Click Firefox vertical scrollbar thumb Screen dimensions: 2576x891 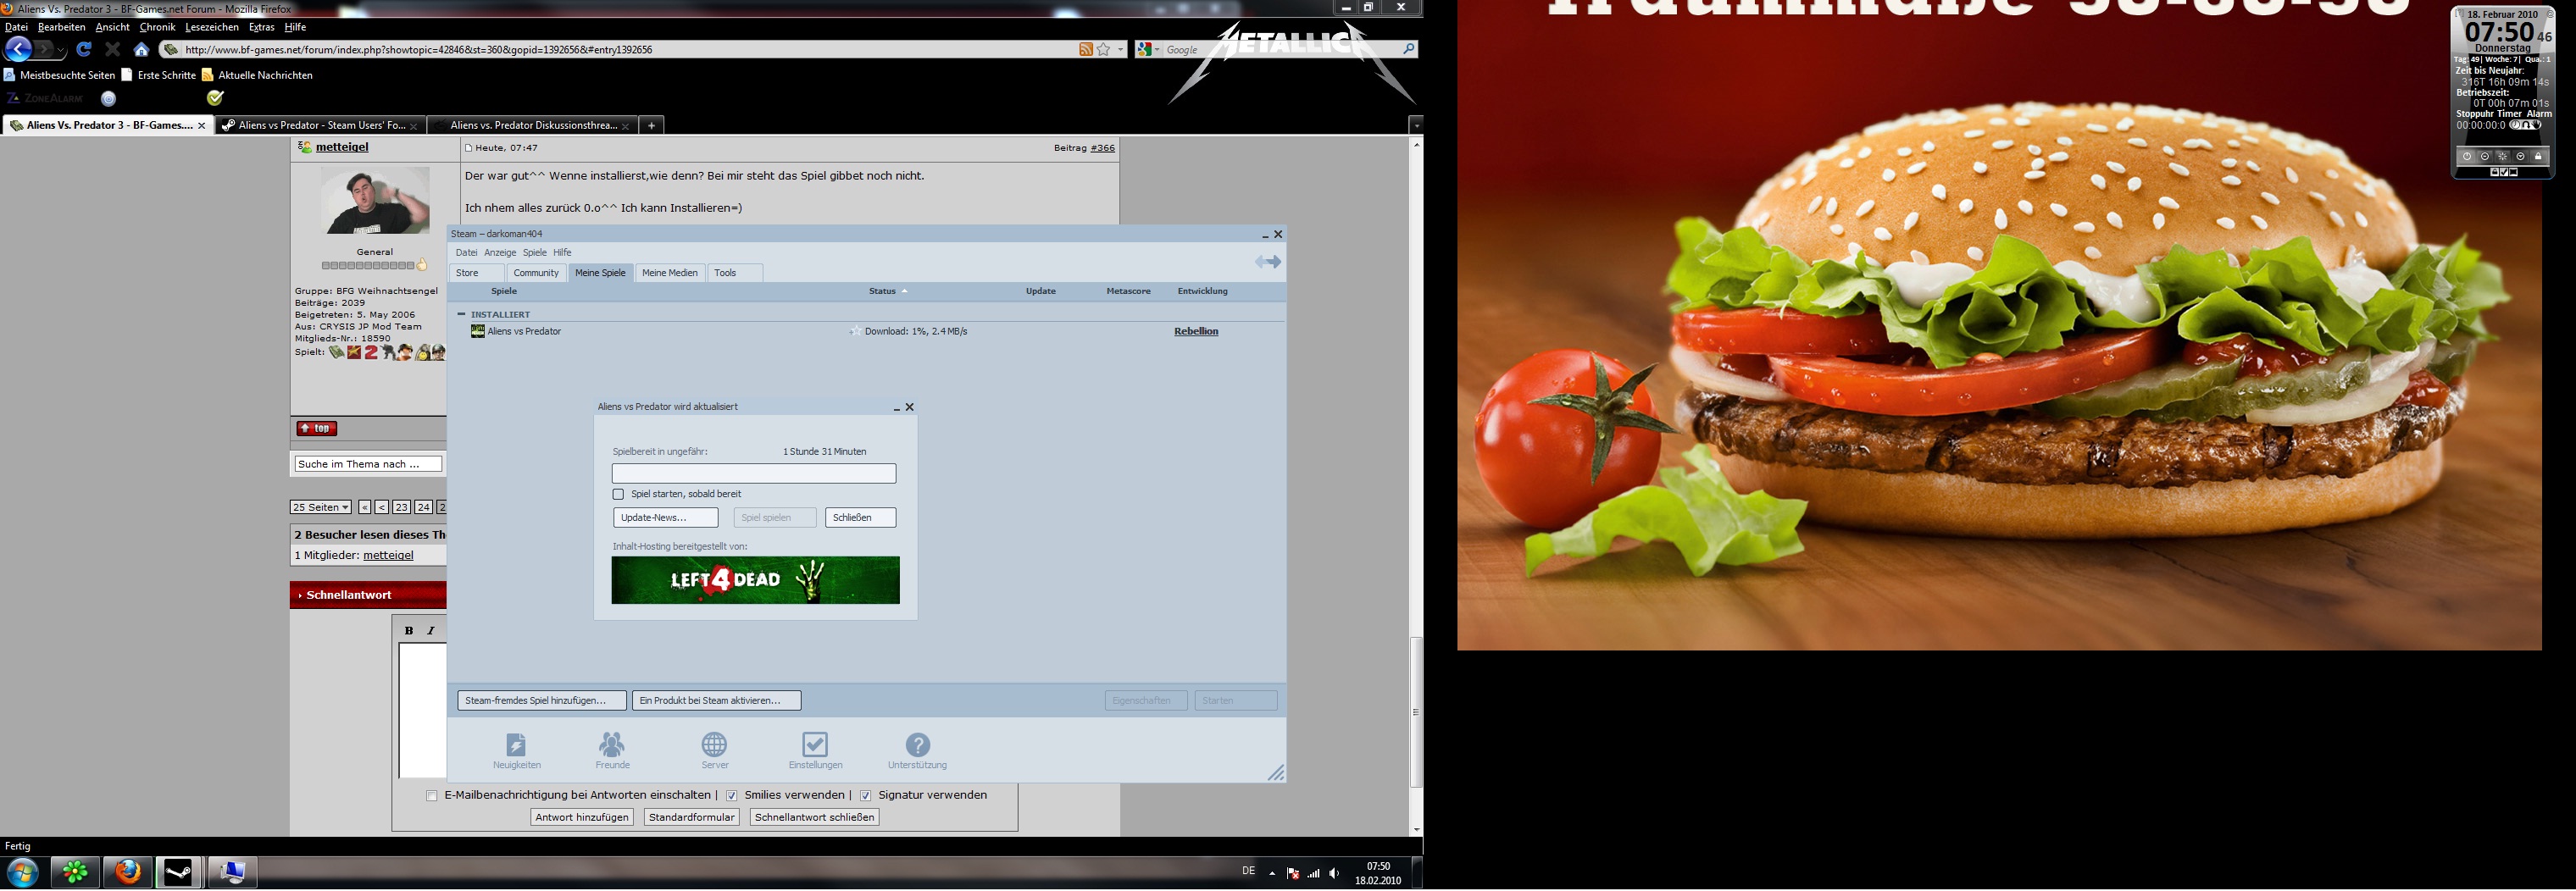[1416, 712]
